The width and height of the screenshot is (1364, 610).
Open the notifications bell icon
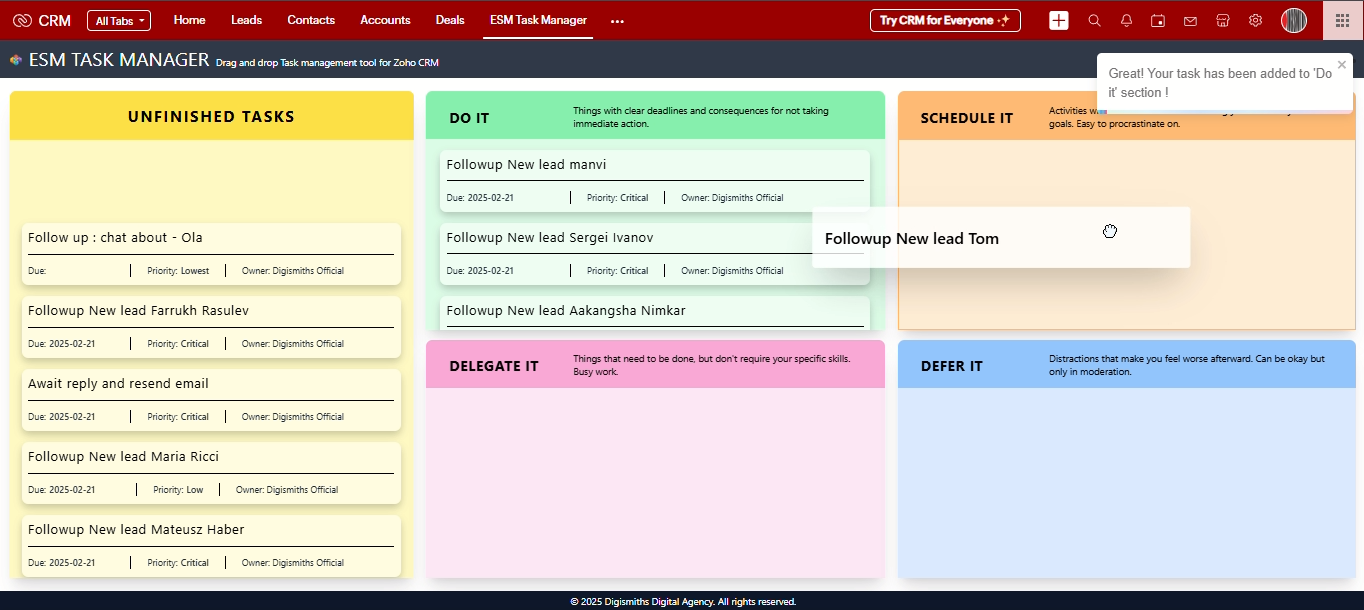pyautogui.click(x=1126, y=20)
